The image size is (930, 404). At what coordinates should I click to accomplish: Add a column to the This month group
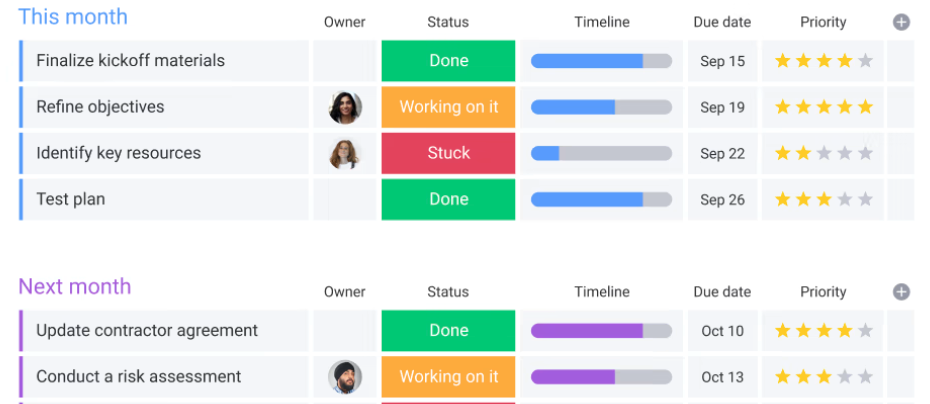pyautogui.click(x=901, y=22)
